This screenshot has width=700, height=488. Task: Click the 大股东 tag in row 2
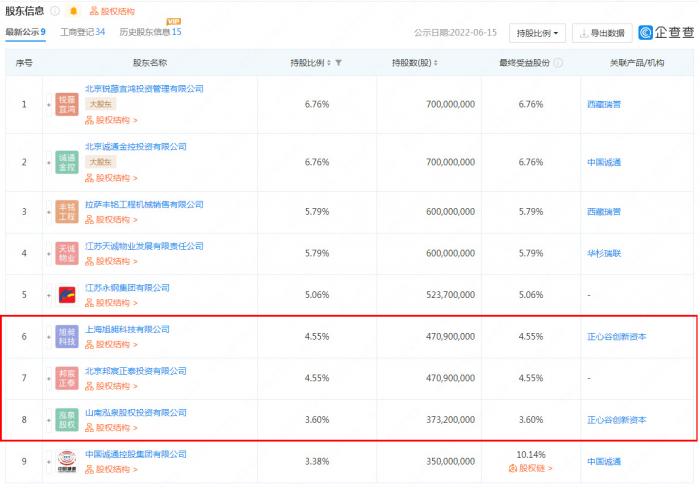click(100, 162)
